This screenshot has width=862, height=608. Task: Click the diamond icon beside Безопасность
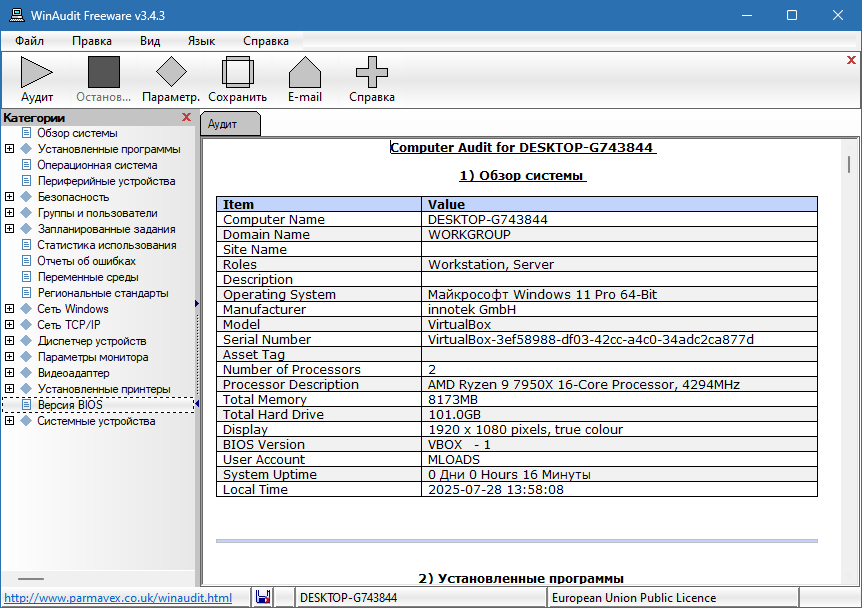point(26,196)
